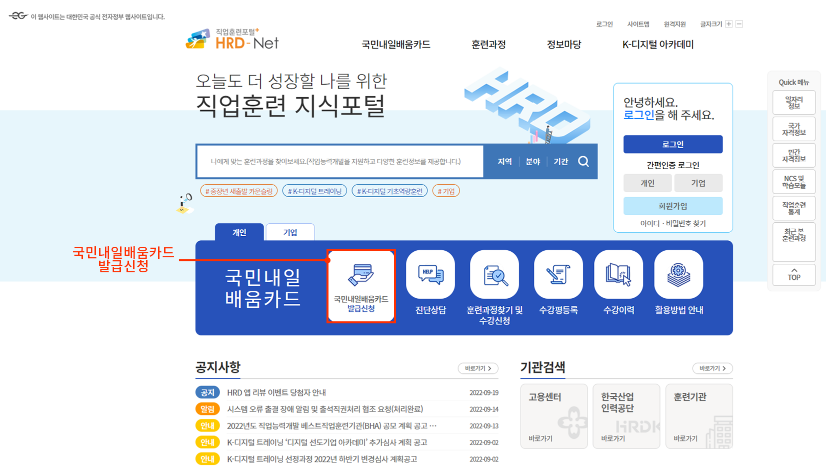Open 국가 자격정보 in Quick menu

pos(794,129)
